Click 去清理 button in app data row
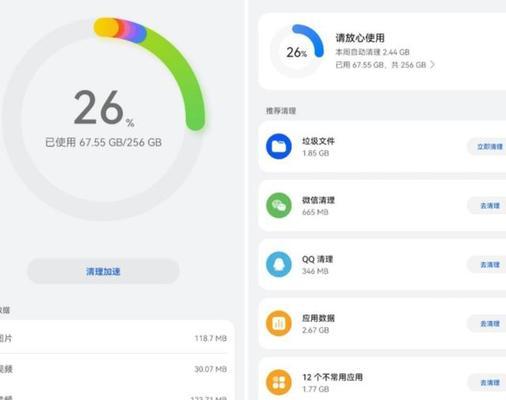506x400 pixels. (x=488, y=324)
